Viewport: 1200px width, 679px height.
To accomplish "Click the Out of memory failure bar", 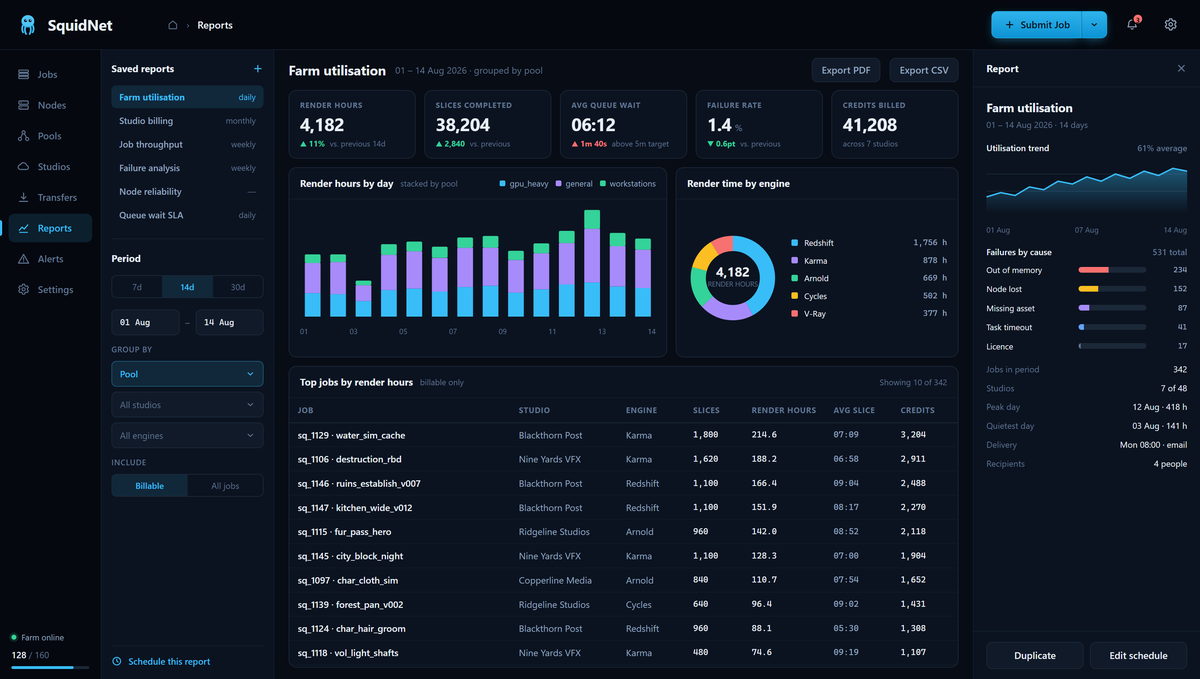I will (1112, 270).
